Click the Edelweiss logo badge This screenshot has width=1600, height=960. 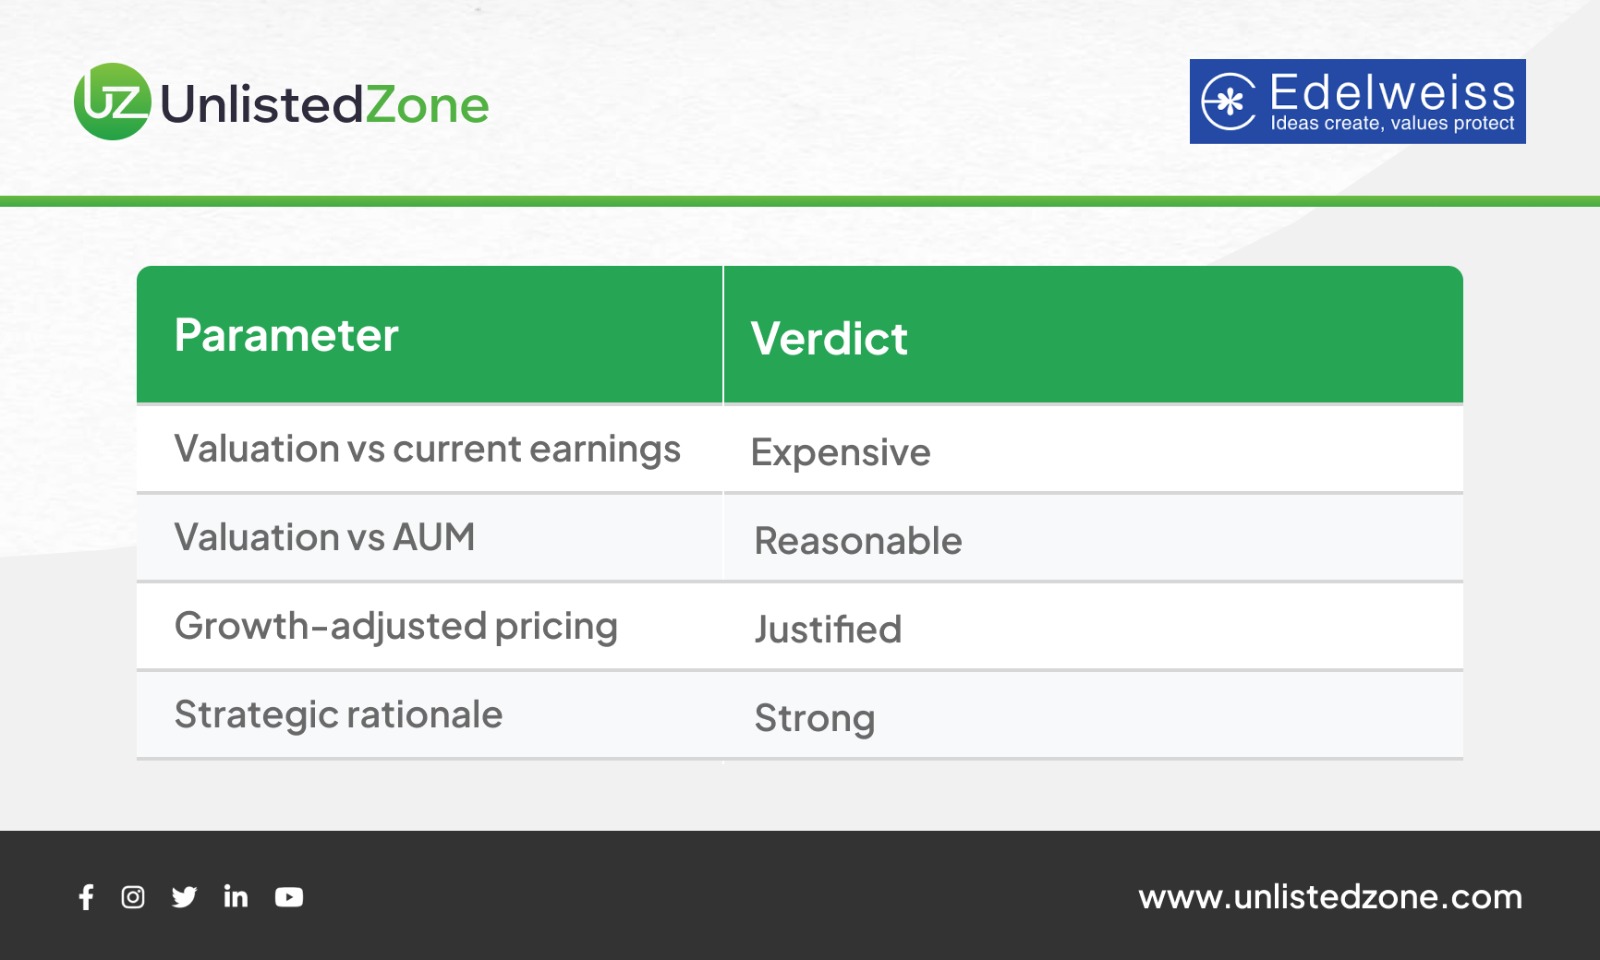point(1356,101)
